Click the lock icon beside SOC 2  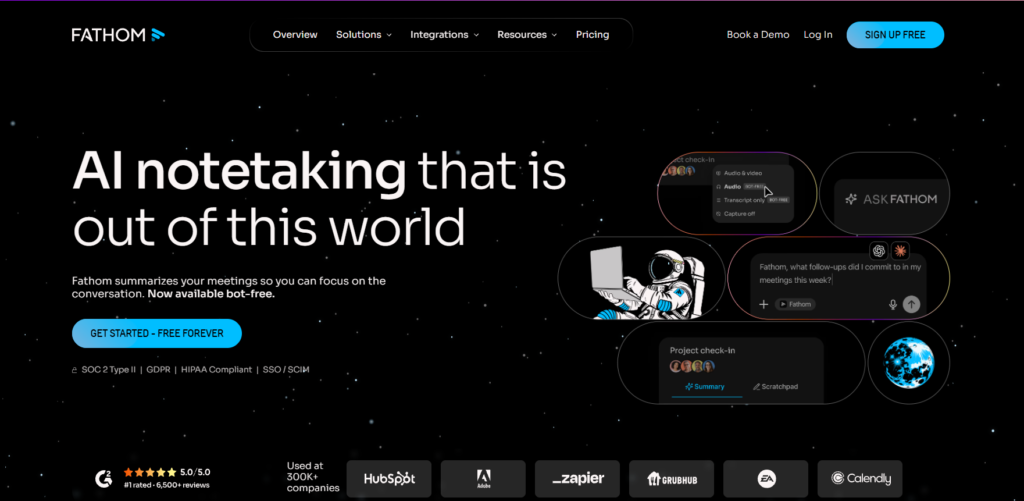[74, 370]
